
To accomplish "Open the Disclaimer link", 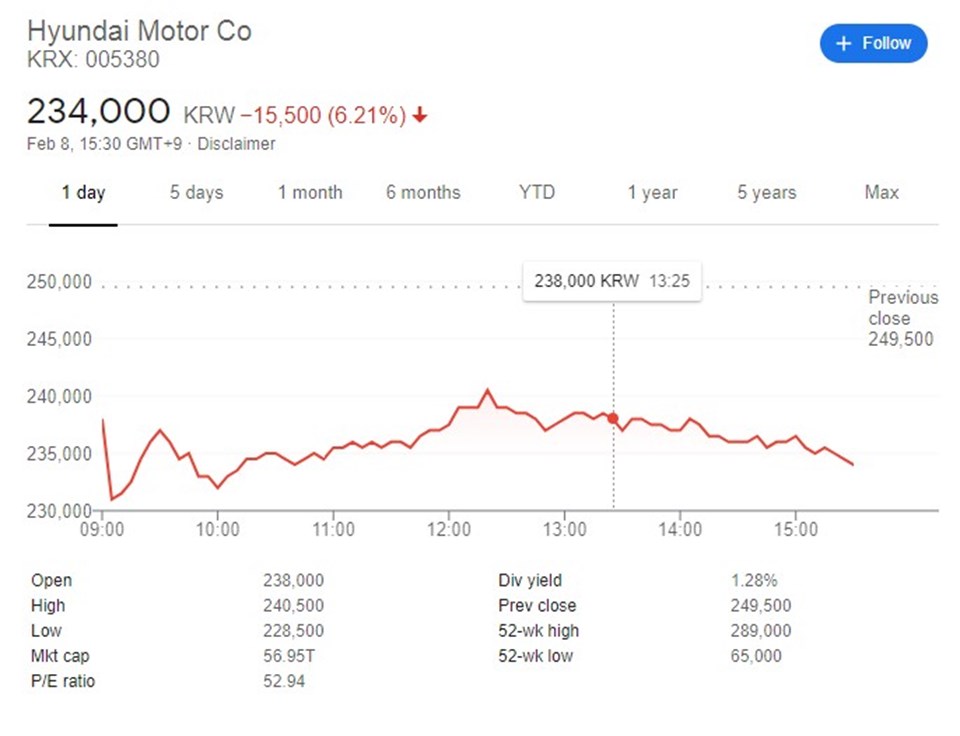I will pos(236,144).
